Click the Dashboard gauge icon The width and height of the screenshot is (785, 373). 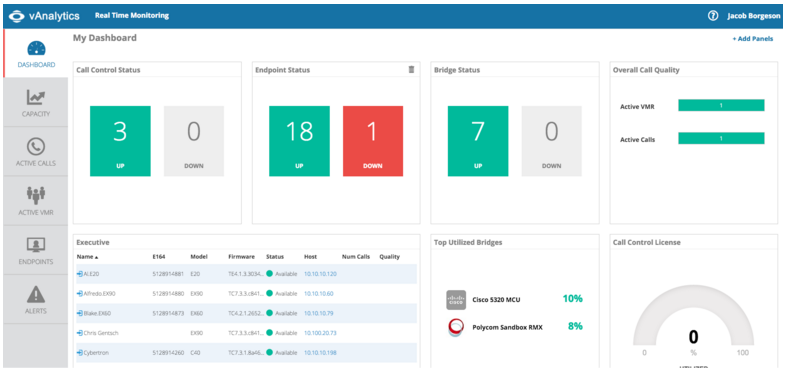(36, 49)
